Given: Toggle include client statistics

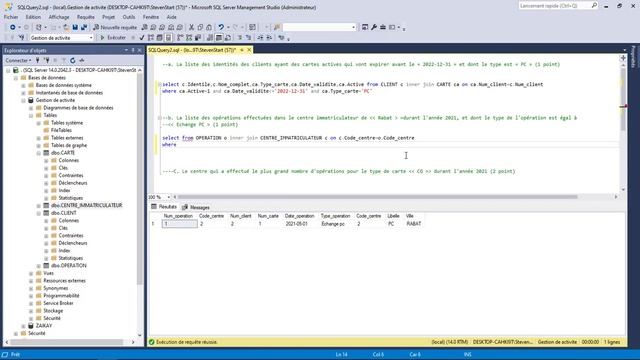Looking at the screenshot, I should tap(198, 38).
